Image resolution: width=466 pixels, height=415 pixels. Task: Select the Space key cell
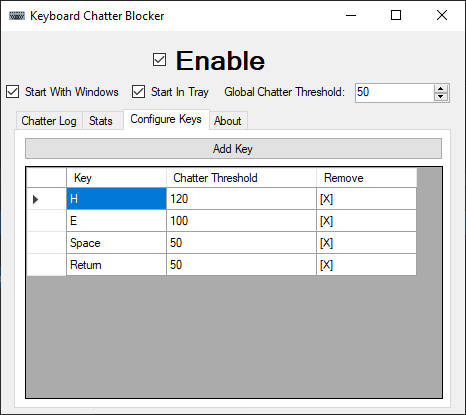point(116,243)
